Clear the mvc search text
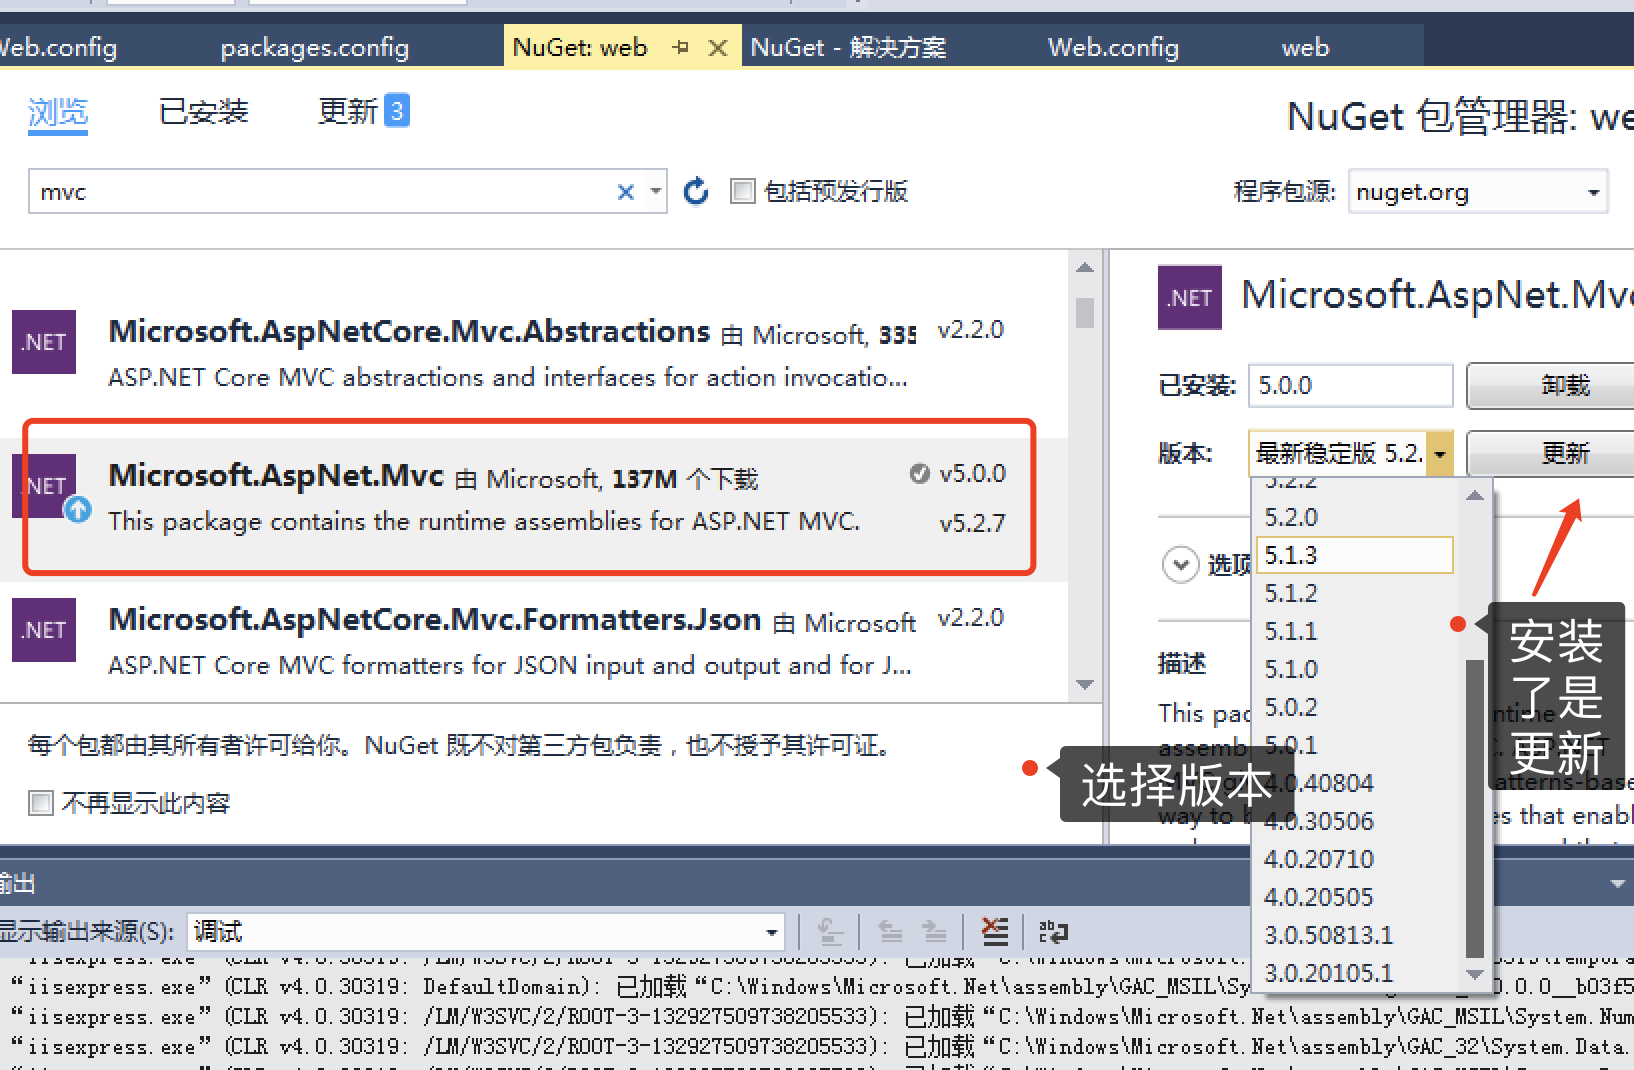Screen dimensions: 1634x1070 coord(626,192)
